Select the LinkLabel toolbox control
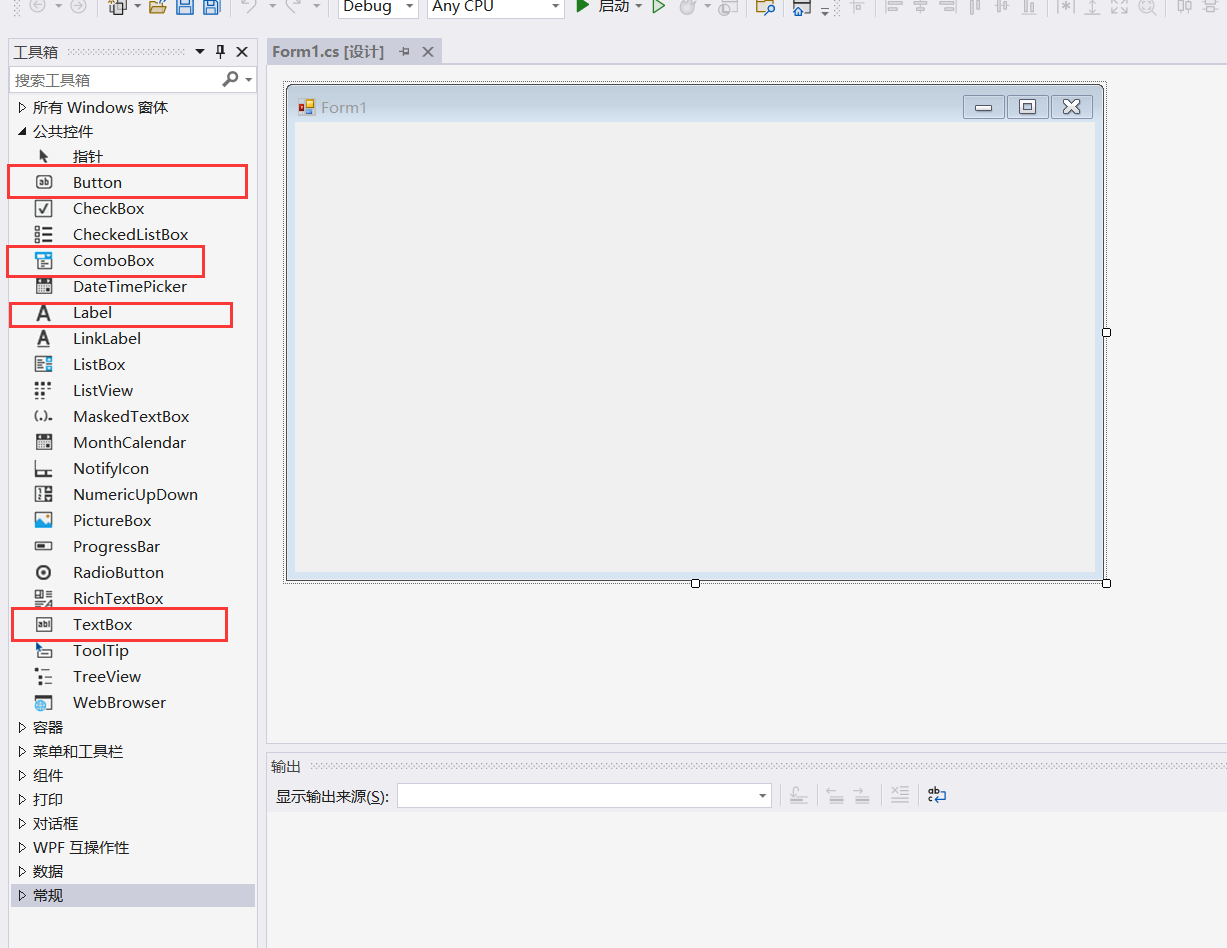1227x948 pixels. pos(132,338)
